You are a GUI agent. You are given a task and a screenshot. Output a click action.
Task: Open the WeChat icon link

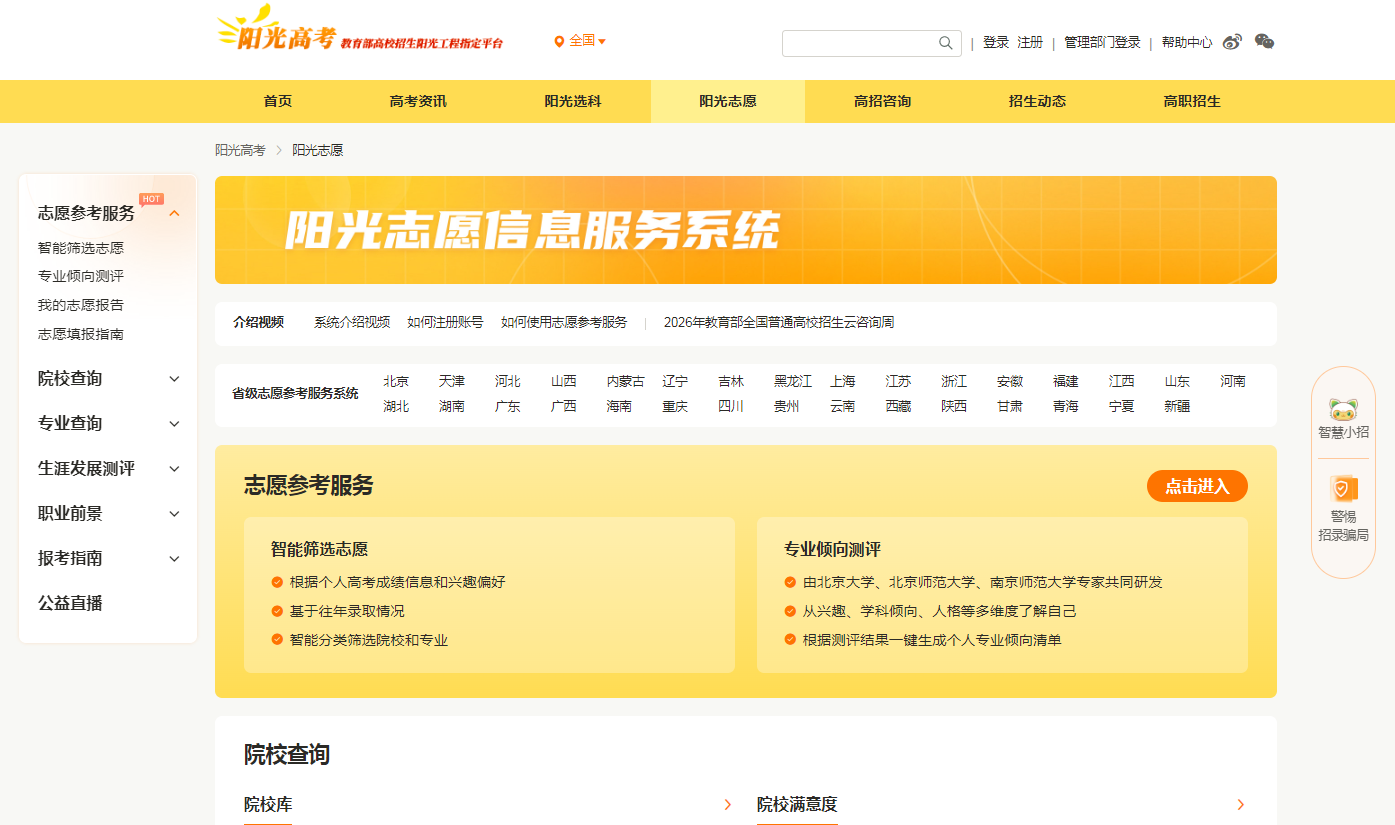click(1264, 42)
